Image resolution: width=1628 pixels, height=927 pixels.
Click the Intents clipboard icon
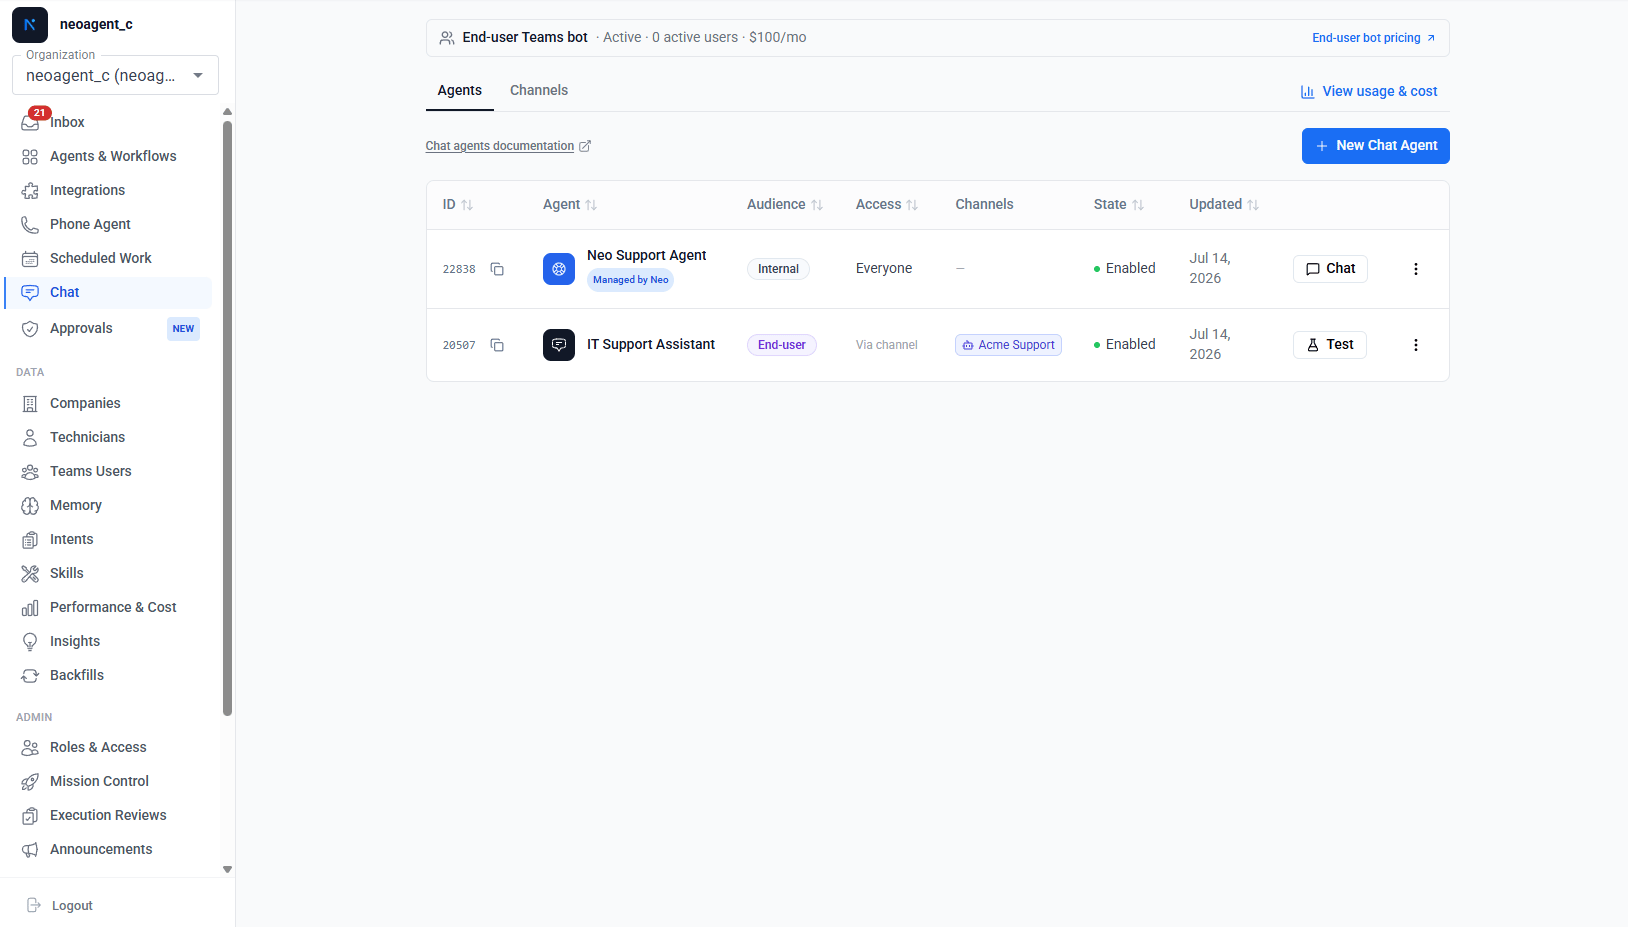click(30, 540)
